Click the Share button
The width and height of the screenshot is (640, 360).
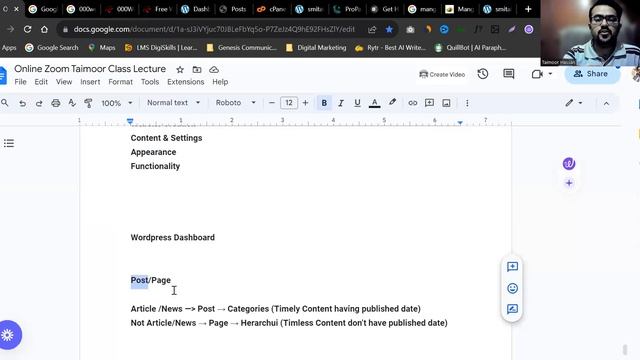coord(592,74)
